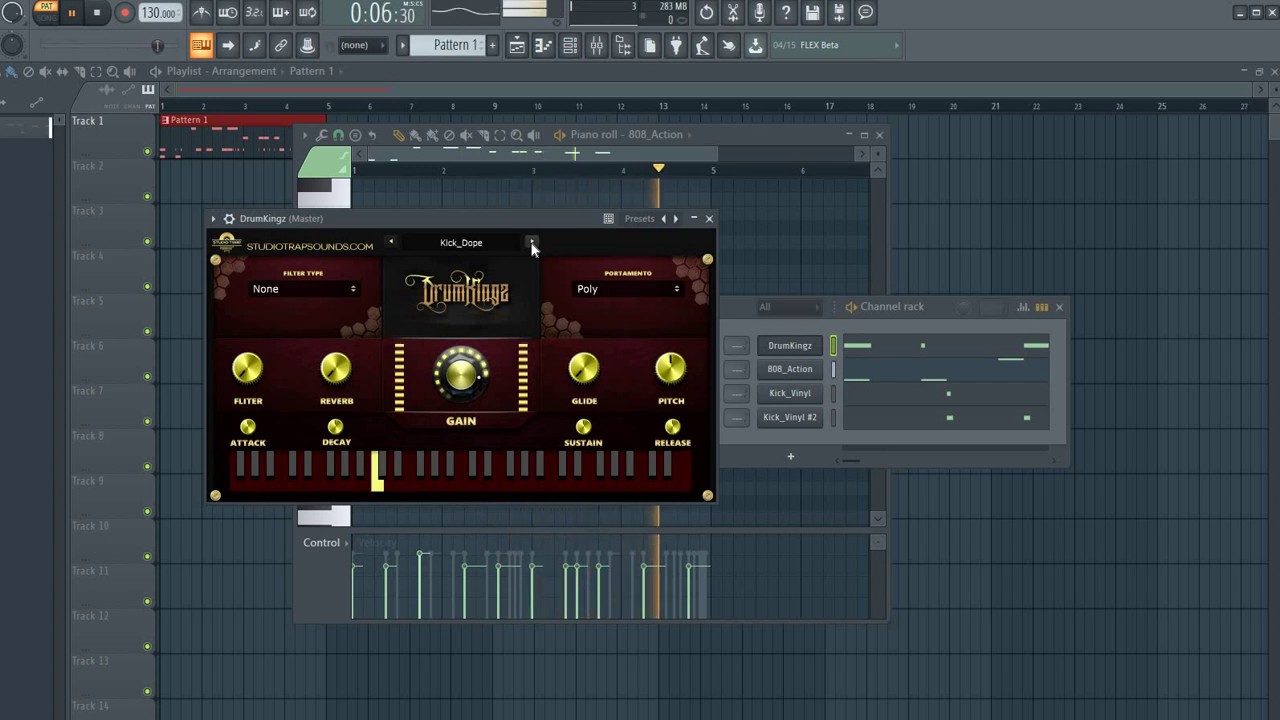This screenshot has height=720, width=1280.
Task: Toggle the overdub/blend recording icon
Action: point(281,13)
